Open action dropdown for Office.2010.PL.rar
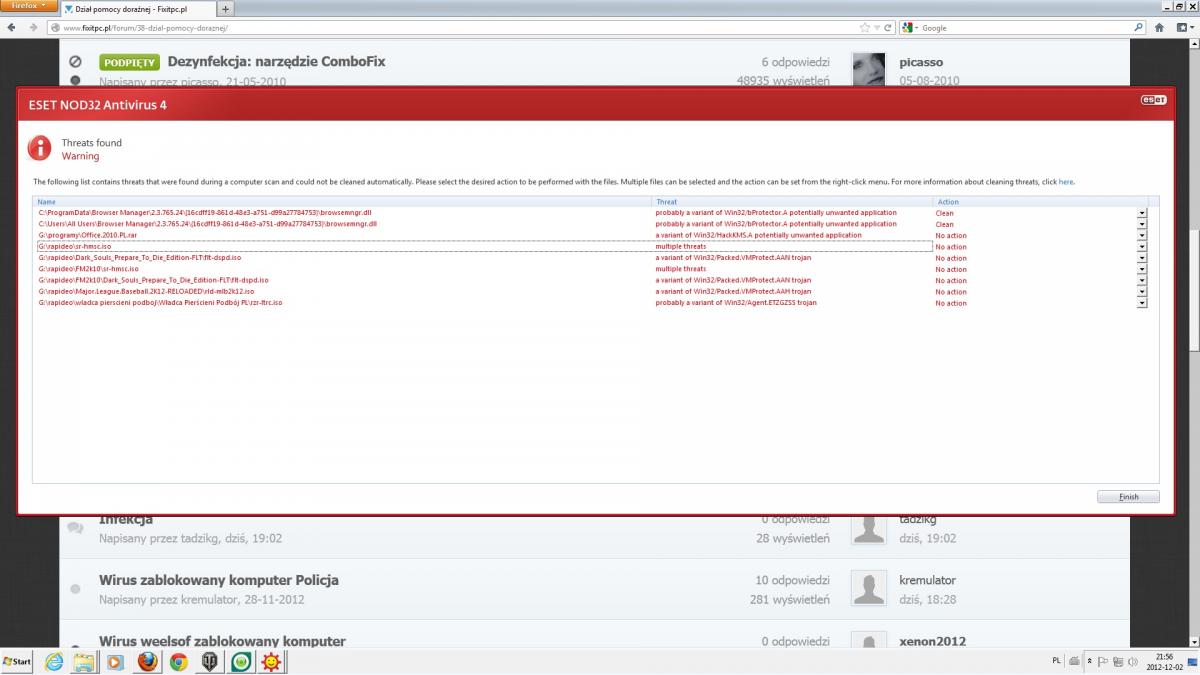The height and width of the screenshot is (675, 1200). click(x=1141, y=235)
